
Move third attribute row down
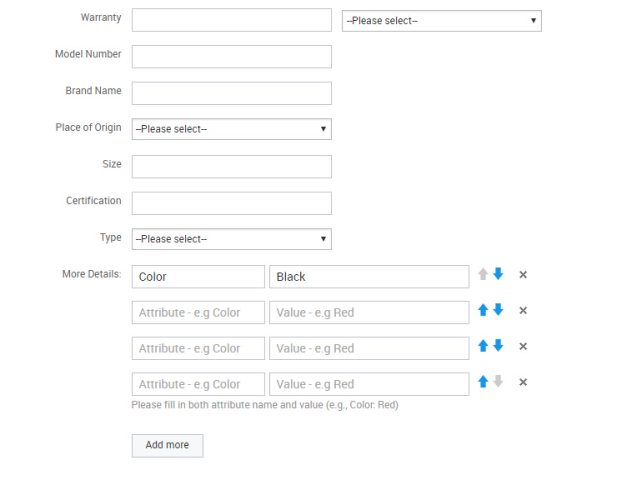point(498,346)
